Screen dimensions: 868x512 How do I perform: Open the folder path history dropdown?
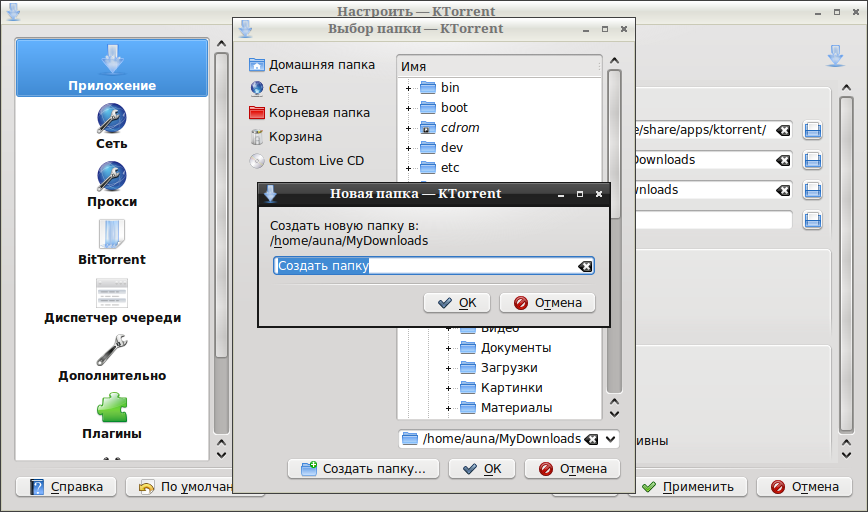point(611,439)
